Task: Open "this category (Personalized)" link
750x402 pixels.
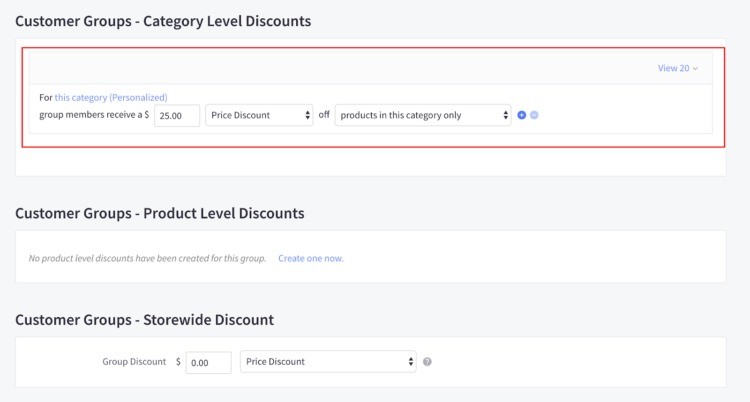Action: click(111, 97)
